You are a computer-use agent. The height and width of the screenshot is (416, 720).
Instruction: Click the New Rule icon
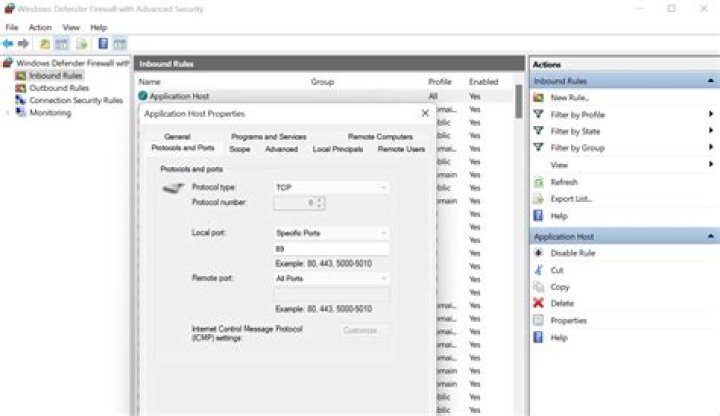point(539,97)
